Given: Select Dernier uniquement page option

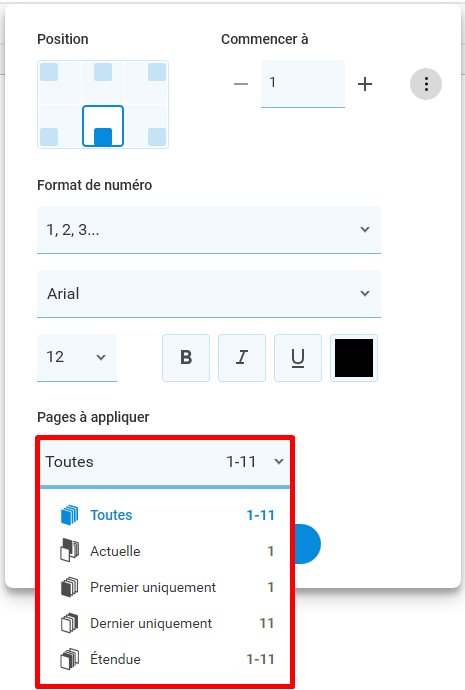Looking at the screenshot, I should click(x=167, y=623).
